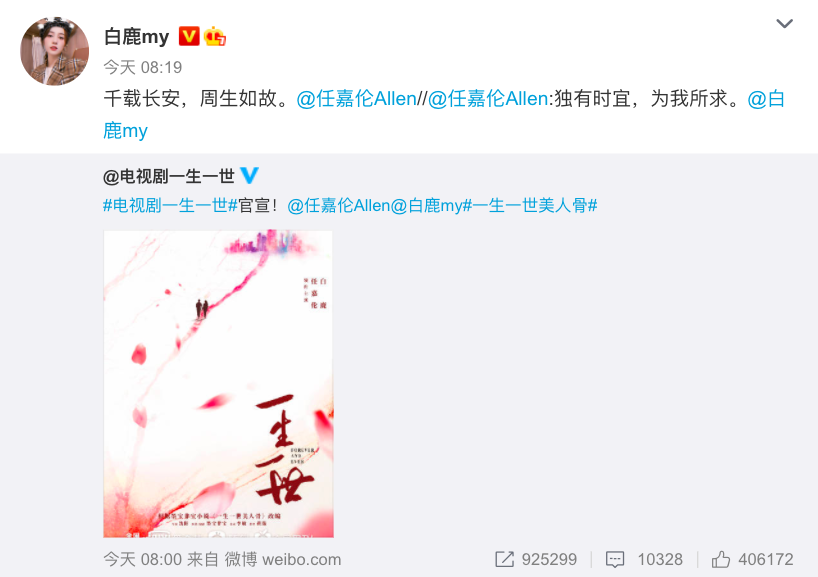Open @白鹿my mention in reposted text
This screenshot has width=818, height=577.
426,206
